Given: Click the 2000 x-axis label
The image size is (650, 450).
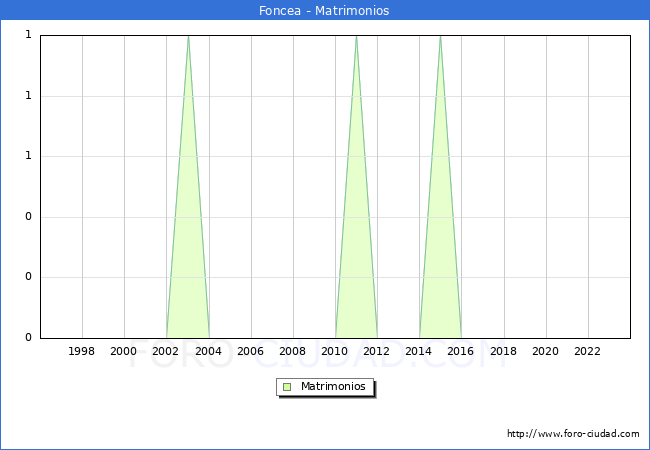Looking at the screenshot, I should click(x=124, y=351).
